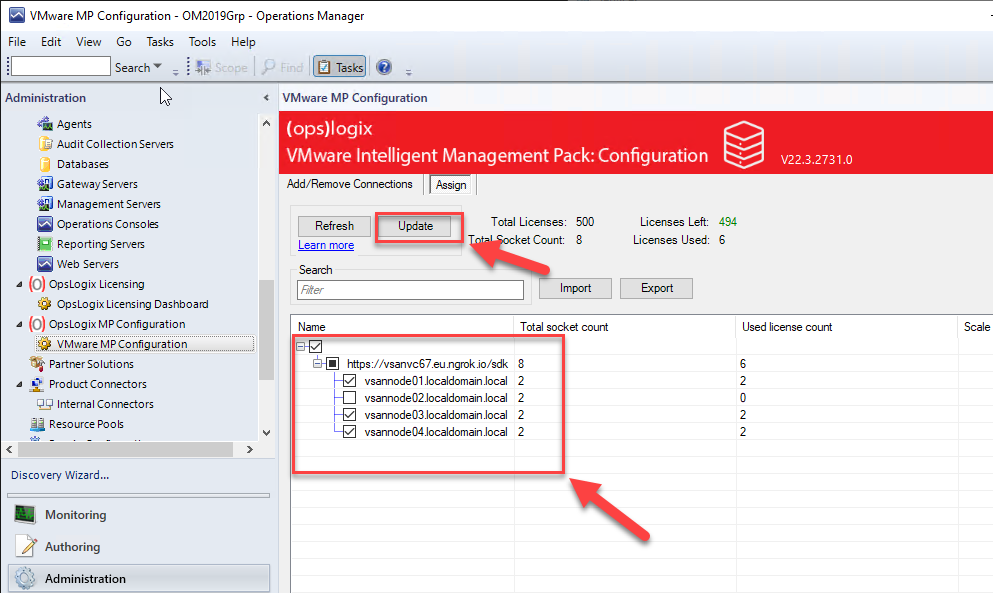Toggle the Tasks pane toolbar button
The width and height of the screenshot is (993, 593).
[x=339, y=67]
